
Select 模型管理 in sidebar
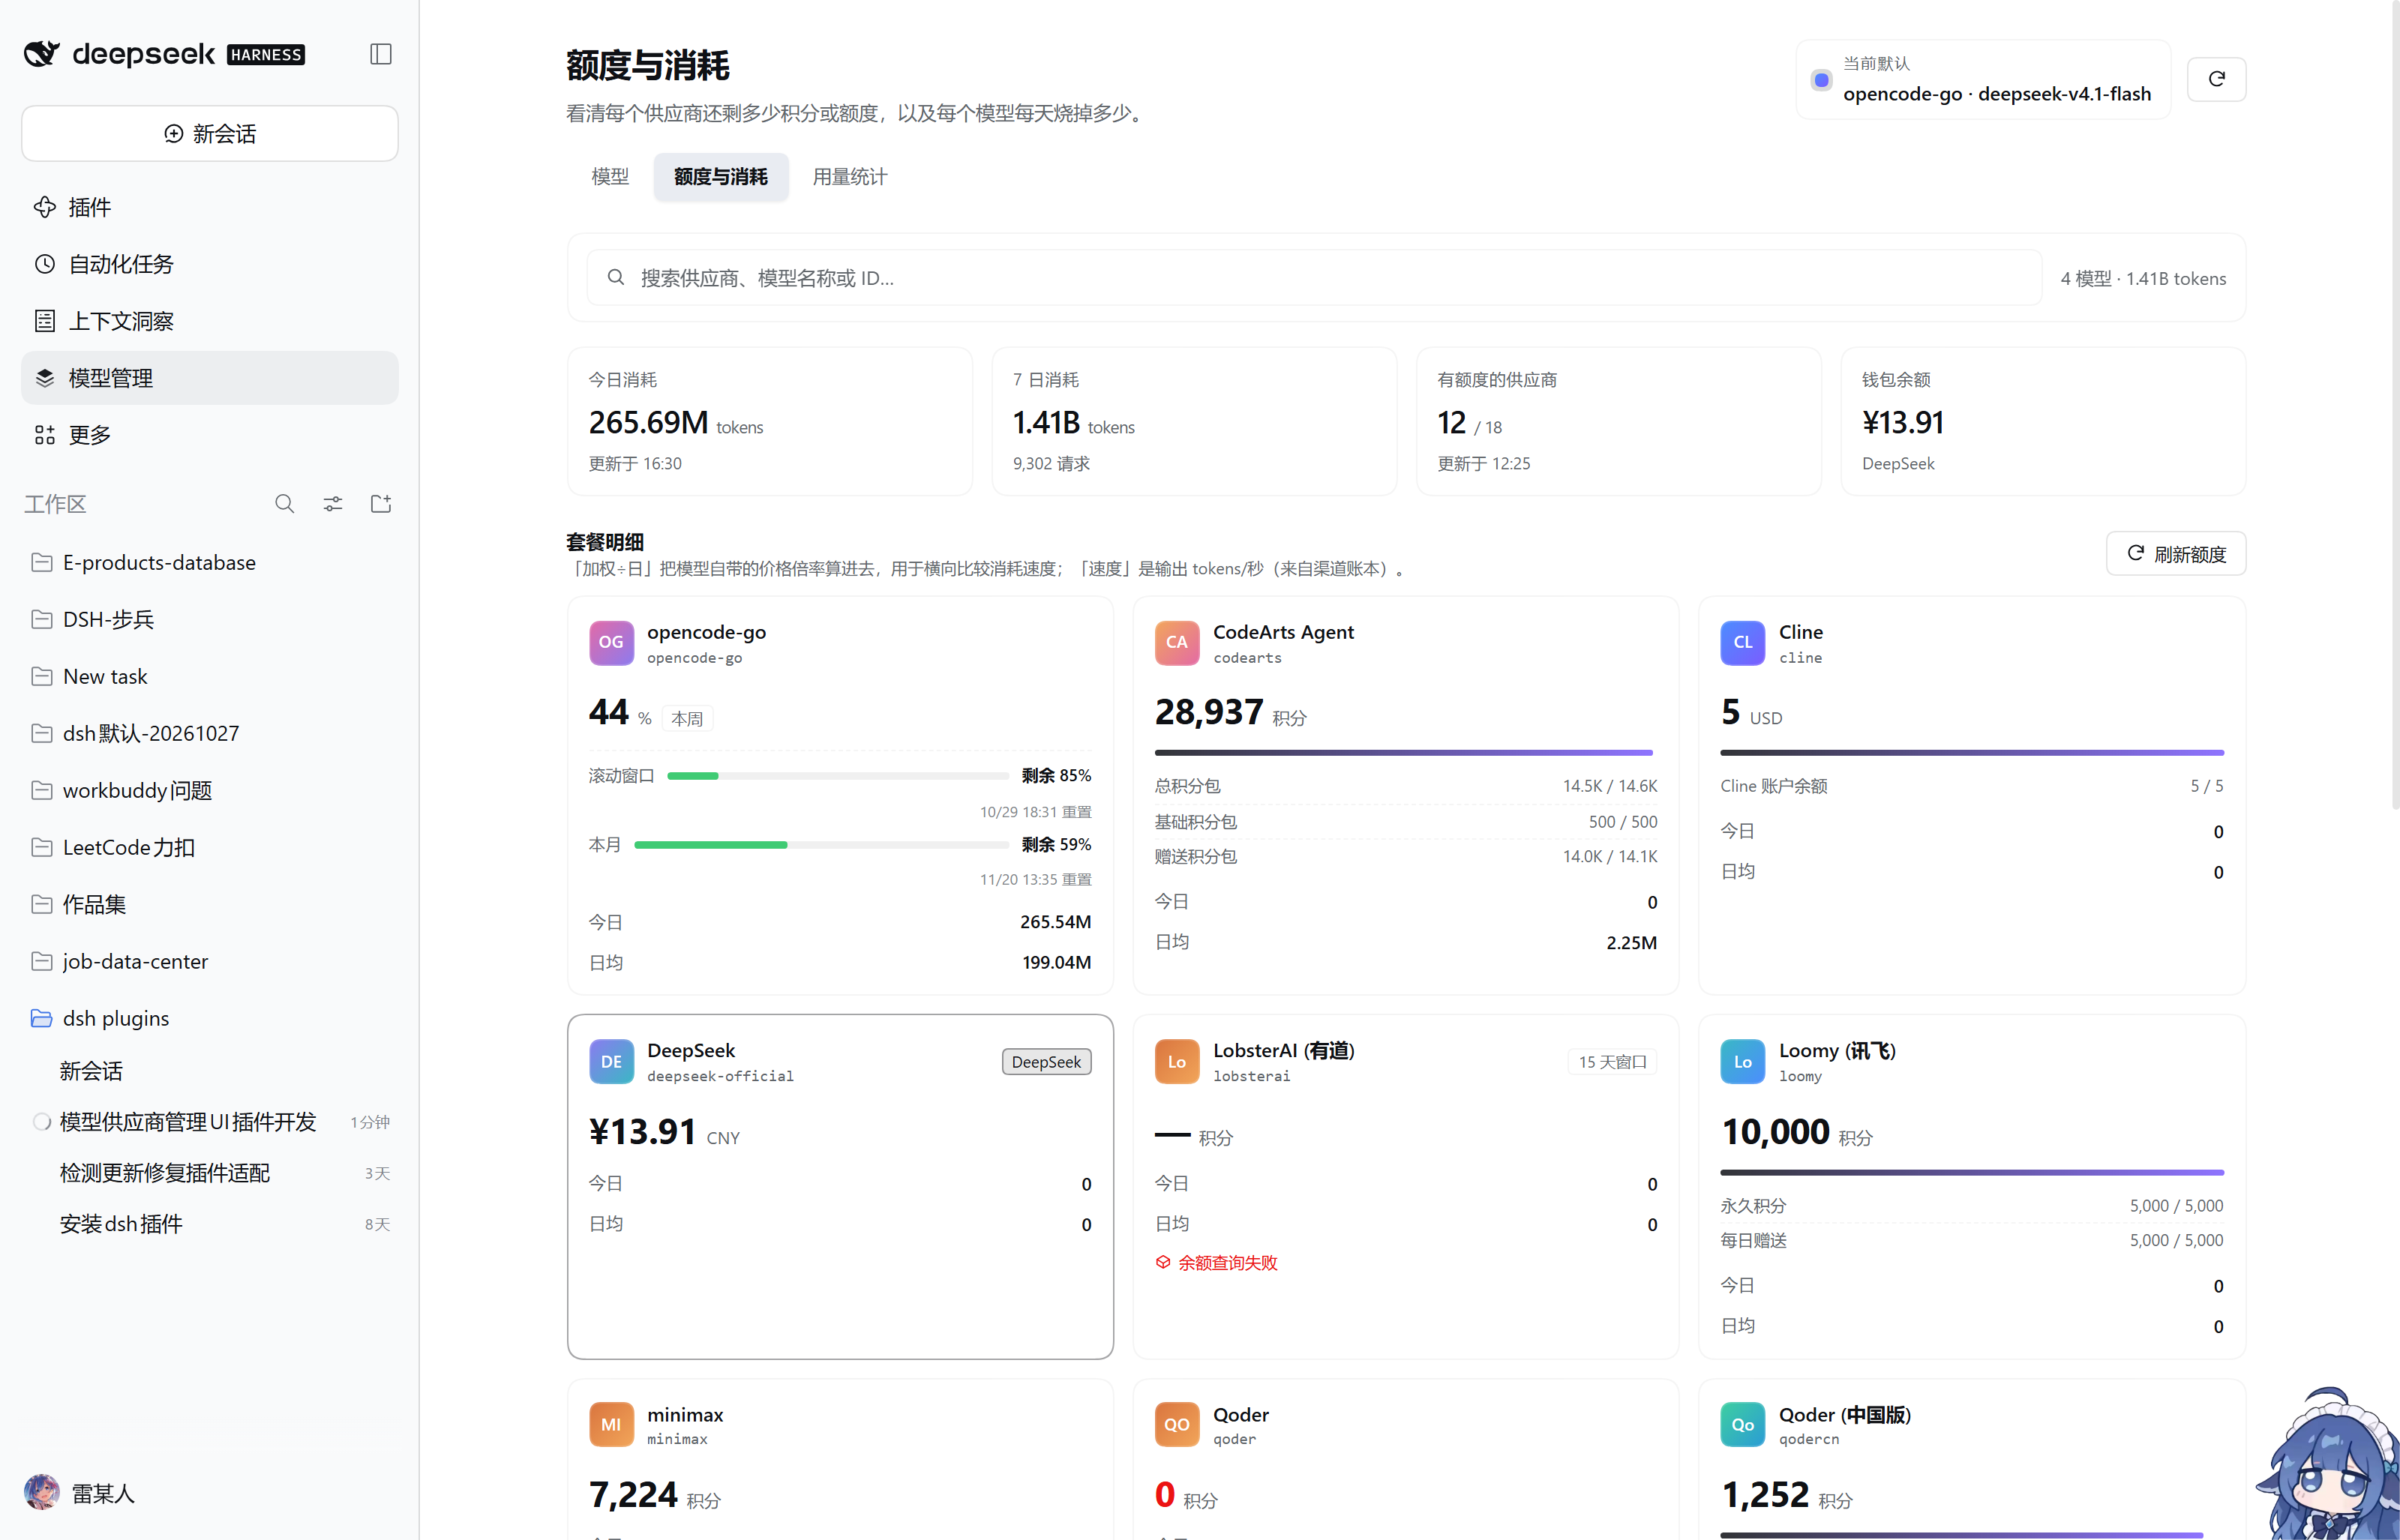click(x=210, y=378)
